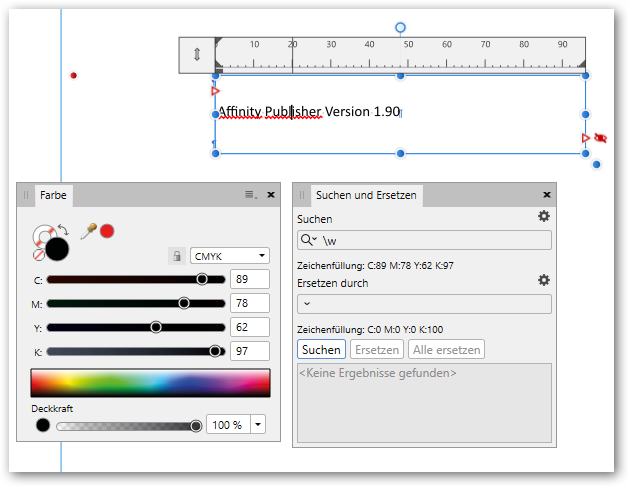Adjust the M magenta slider handle
The width and height of the screenshot is (628, 486).
coord(184,303)
